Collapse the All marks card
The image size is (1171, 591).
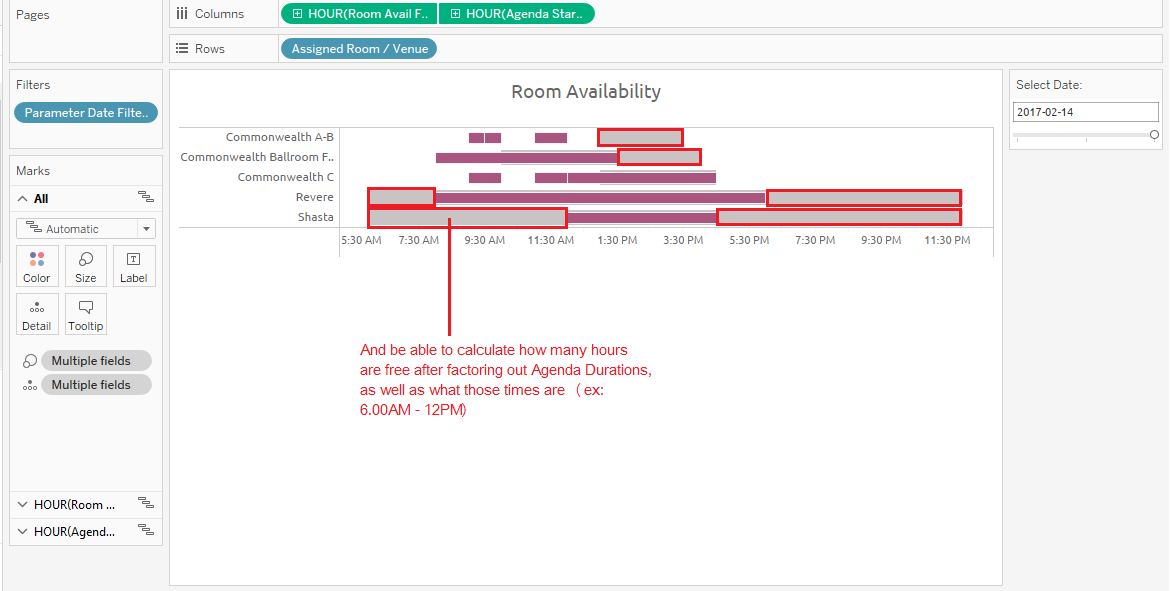click(22, 197)
